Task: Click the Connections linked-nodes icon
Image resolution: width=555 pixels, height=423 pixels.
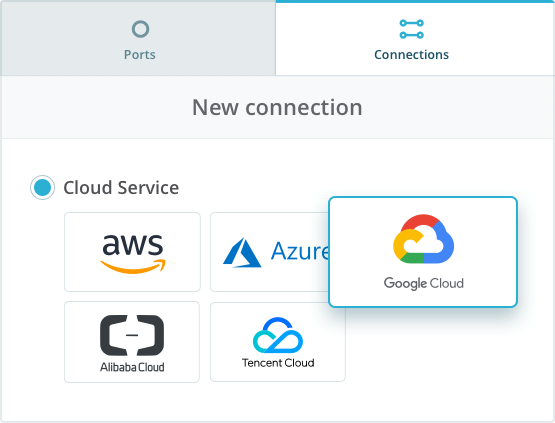Action: (x=411, y=29)
